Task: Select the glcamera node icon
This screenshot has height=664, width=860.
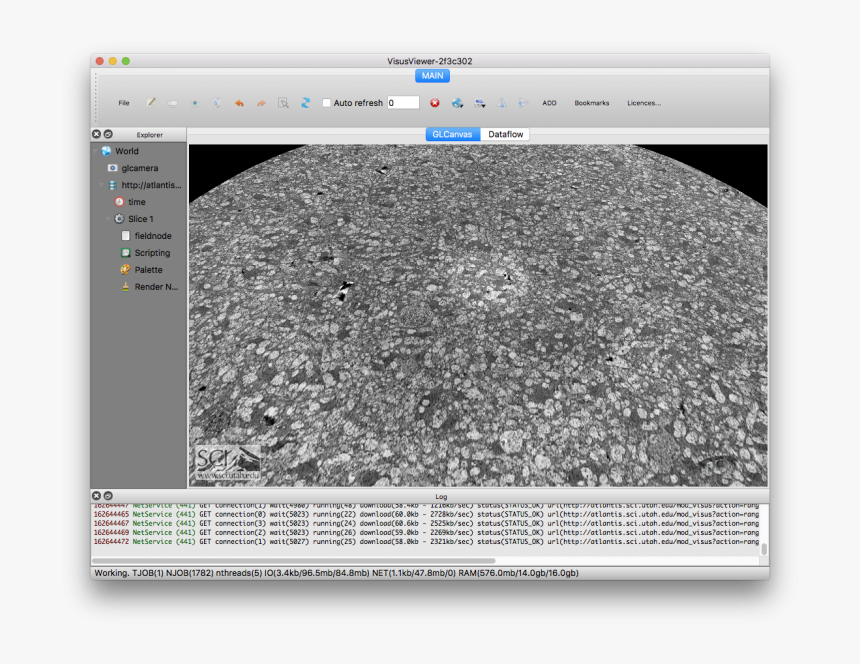Action: [x=113, y=168]
